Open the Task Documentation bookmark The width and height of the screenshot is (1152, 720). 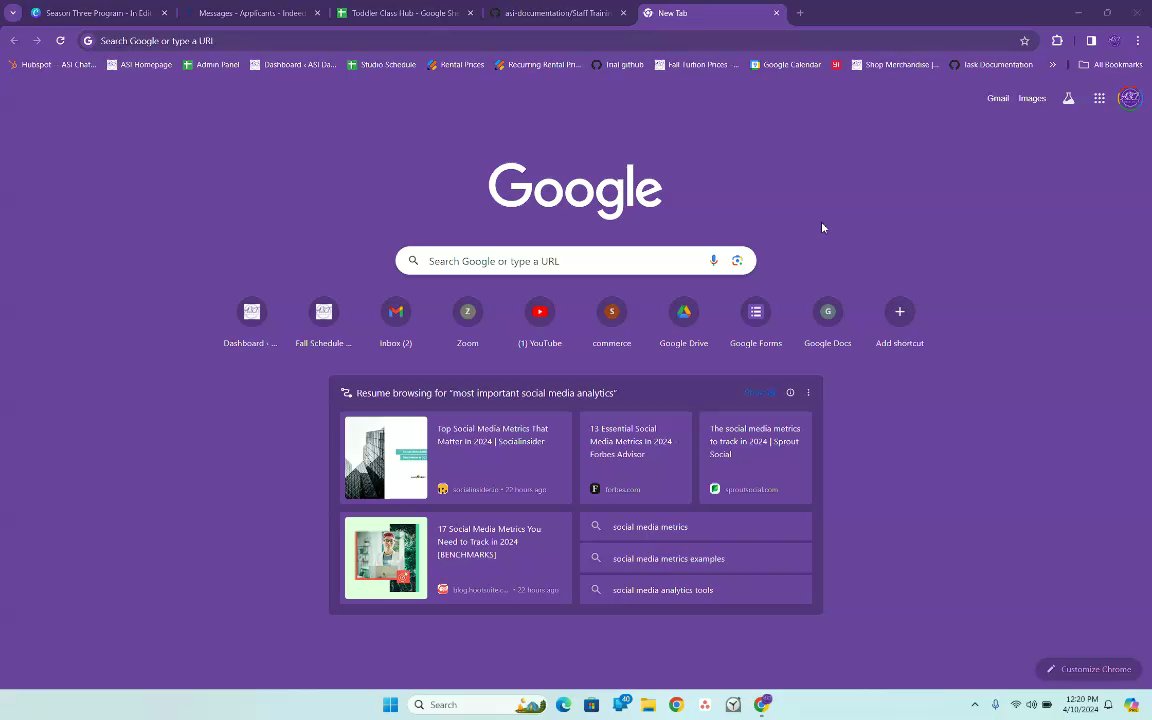(x=990, y=65)
